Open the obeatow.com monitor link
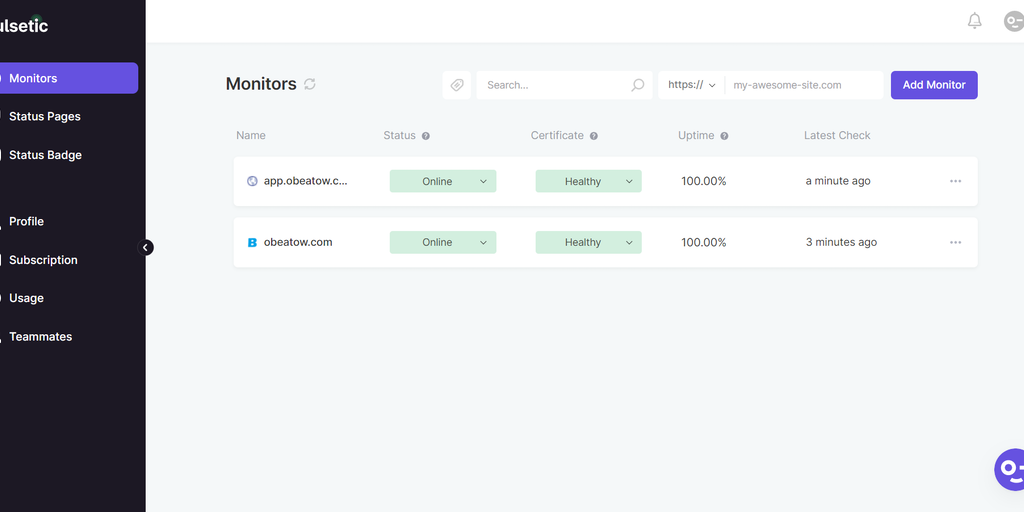Viewport: 1024px width, 512px height. 298,242
